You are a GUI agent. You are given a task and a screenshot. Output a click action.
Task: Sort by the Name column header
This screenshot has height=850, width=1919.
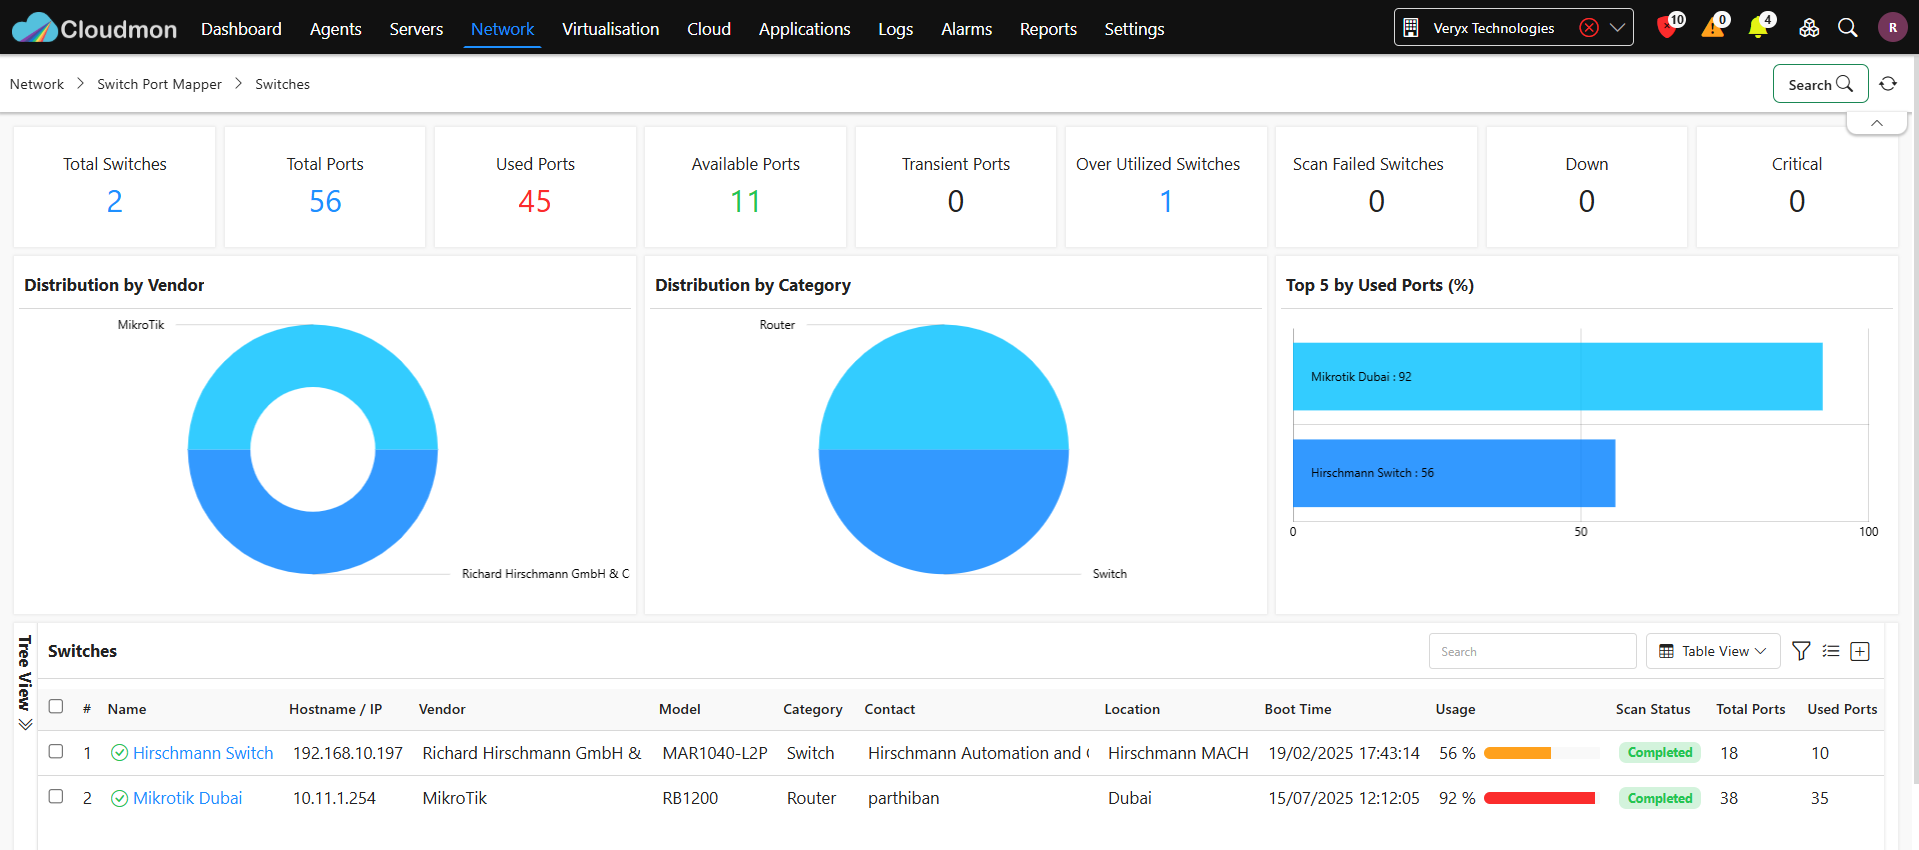pos(127,709)
